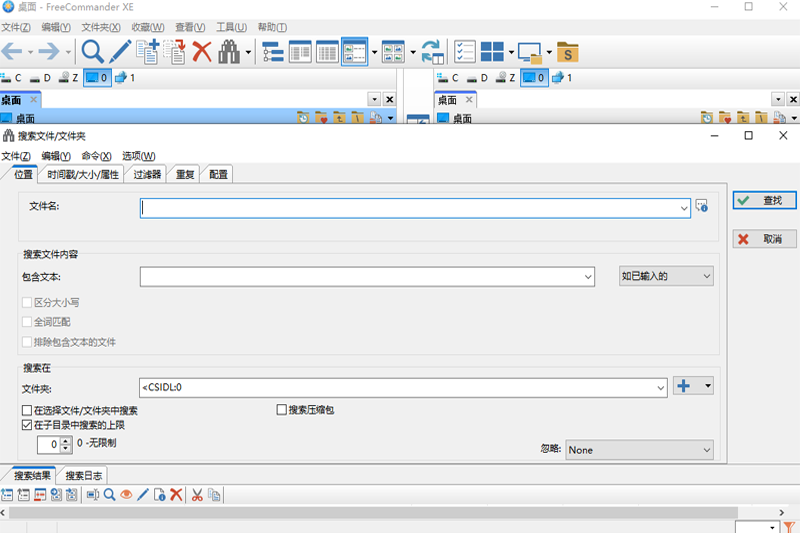Viewport: 800px width, 533px height.
Task: Uncheck 在子目录中搜索的上限 checkbox
Action: pyautogui.click(x=27, y=425)
